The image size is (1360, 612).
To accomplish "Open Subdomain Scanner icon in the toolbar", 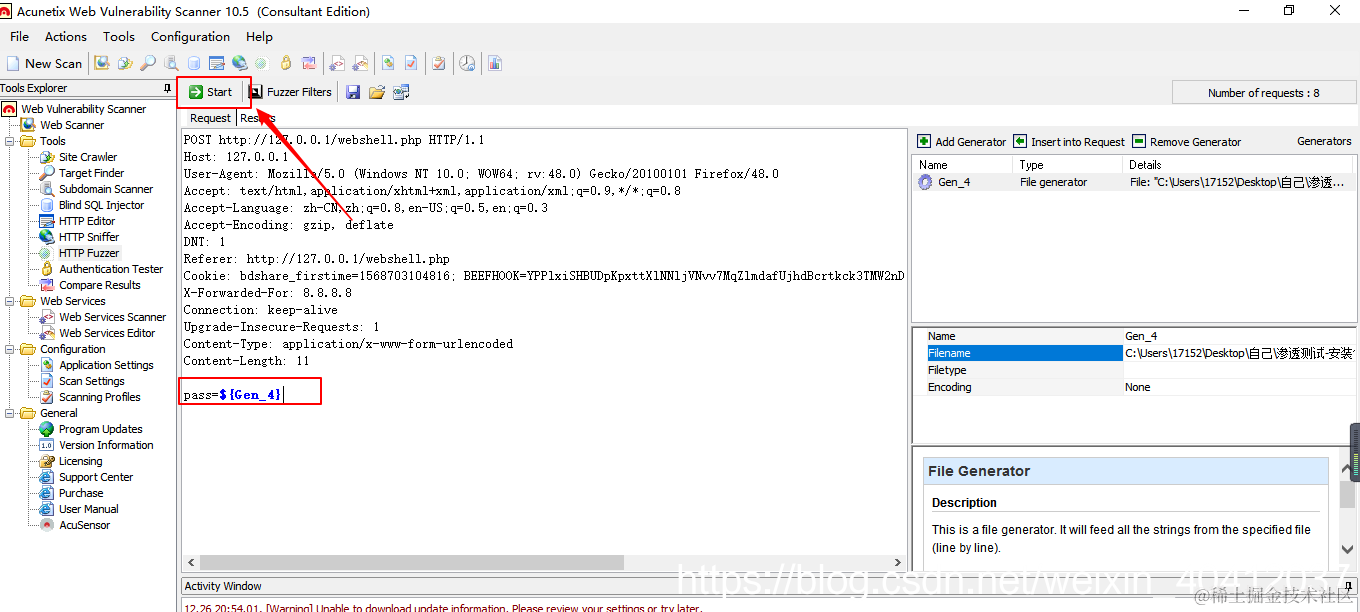I will pos(171,63).
